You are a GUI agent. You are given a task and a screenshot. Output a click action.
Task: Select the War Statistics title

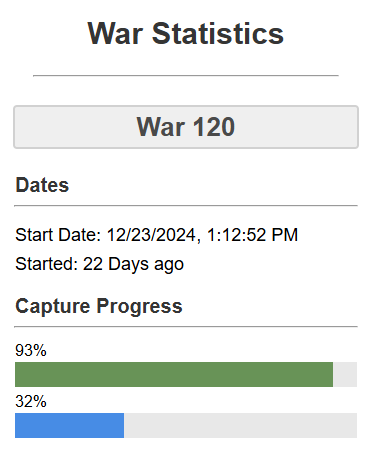point(186,33)
